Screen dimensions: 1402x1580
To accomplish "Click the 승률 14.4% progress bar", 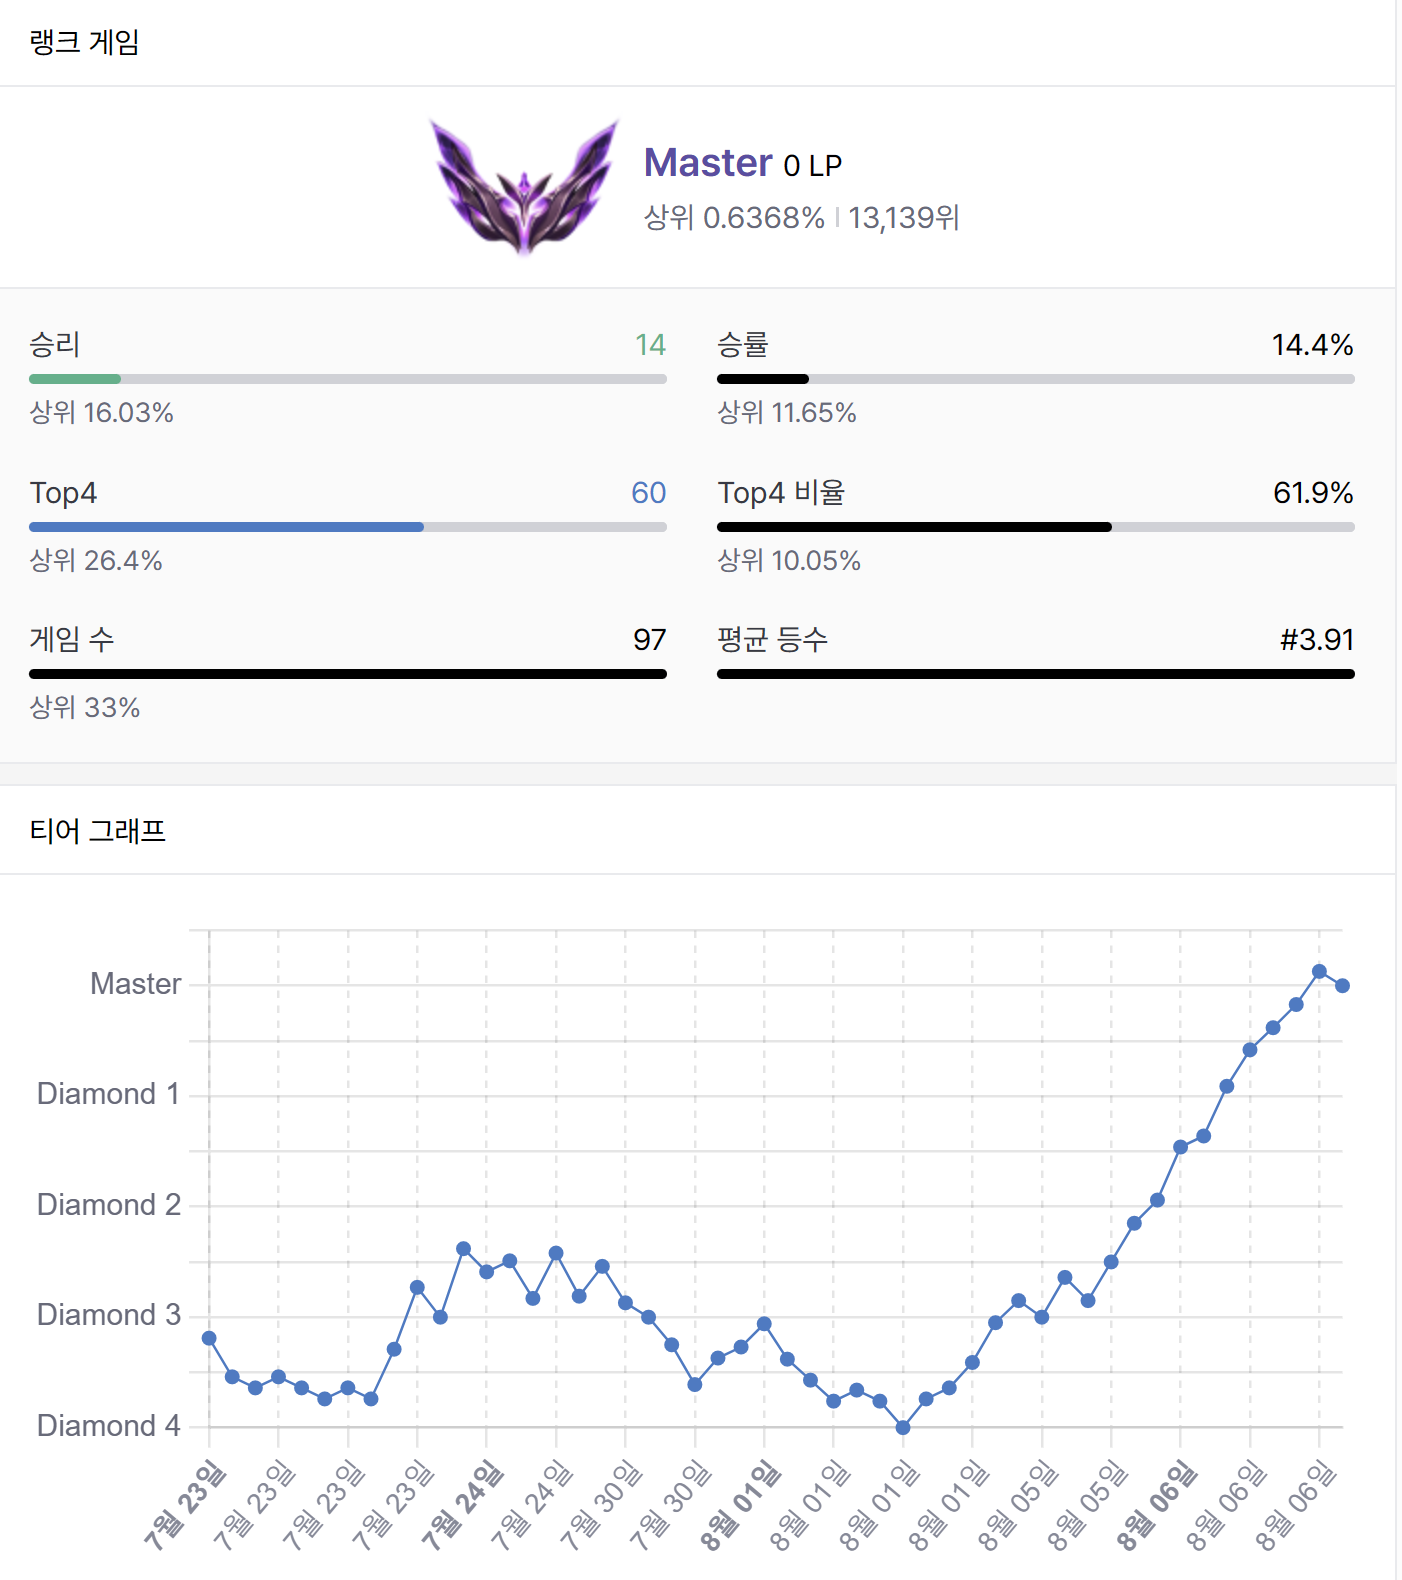I will click(x=1036, y=379).
